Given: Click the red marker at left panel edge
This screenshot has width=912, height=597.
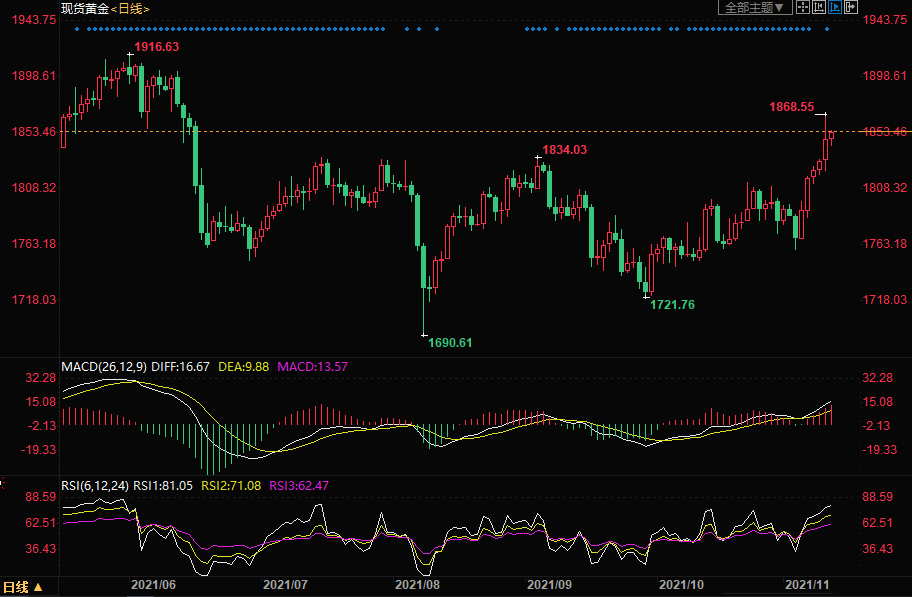Looking at the screenshot, I should point(2,483).
